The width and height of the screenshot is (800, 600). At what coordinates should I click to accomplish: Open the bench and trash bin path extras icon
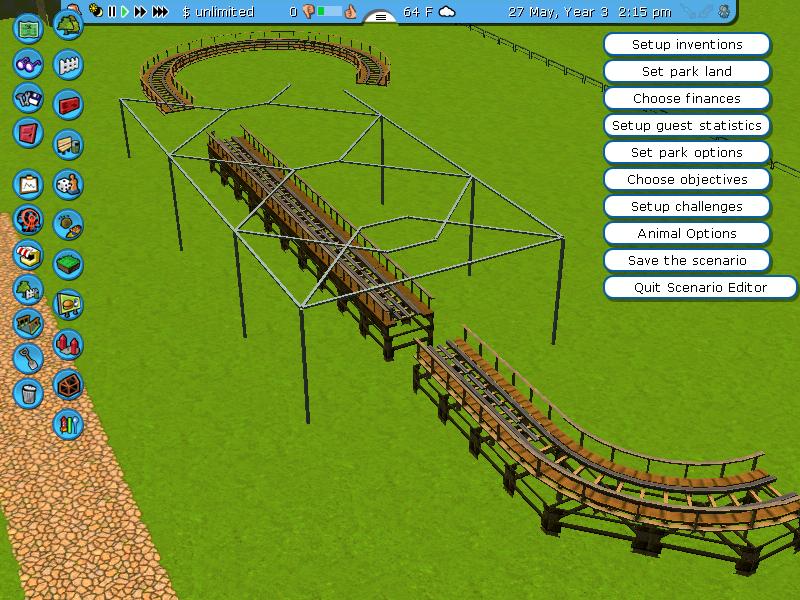(x=68, y=144)
